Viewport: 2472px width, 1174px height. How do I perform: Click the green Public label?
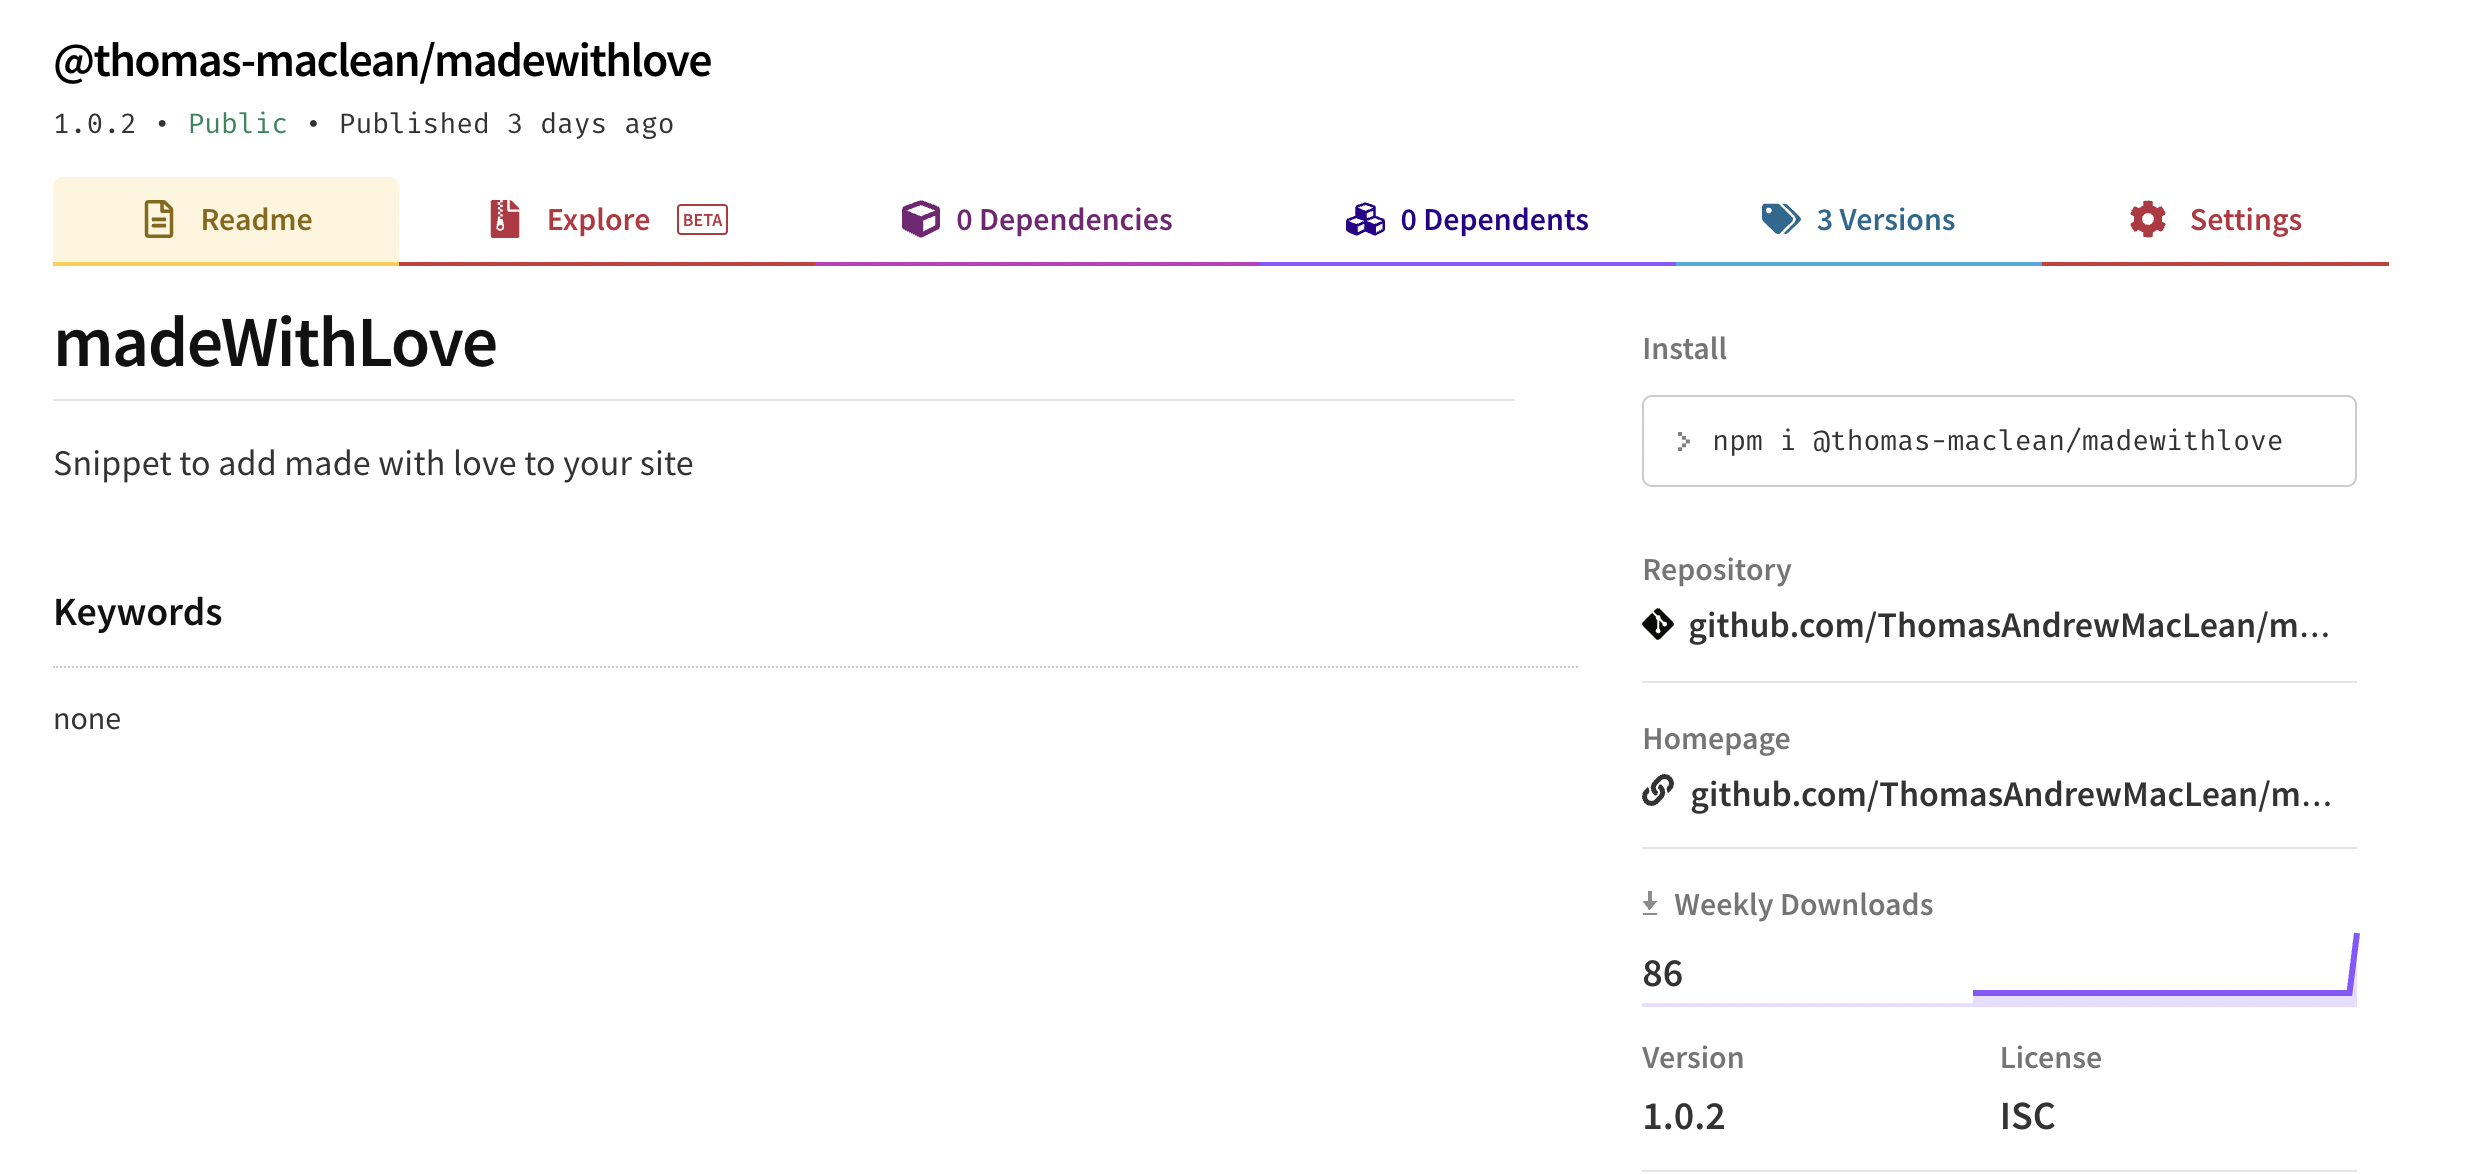tap(238, 124)
